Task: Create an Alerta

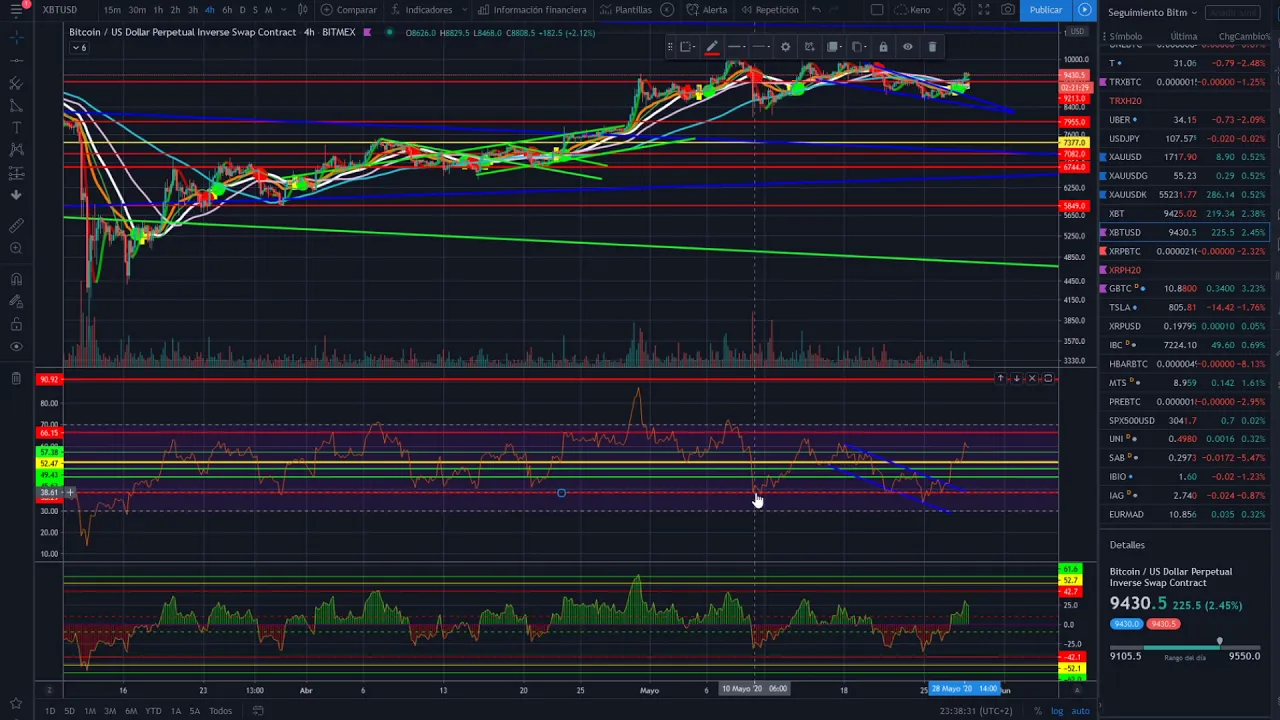Action: 708,10
